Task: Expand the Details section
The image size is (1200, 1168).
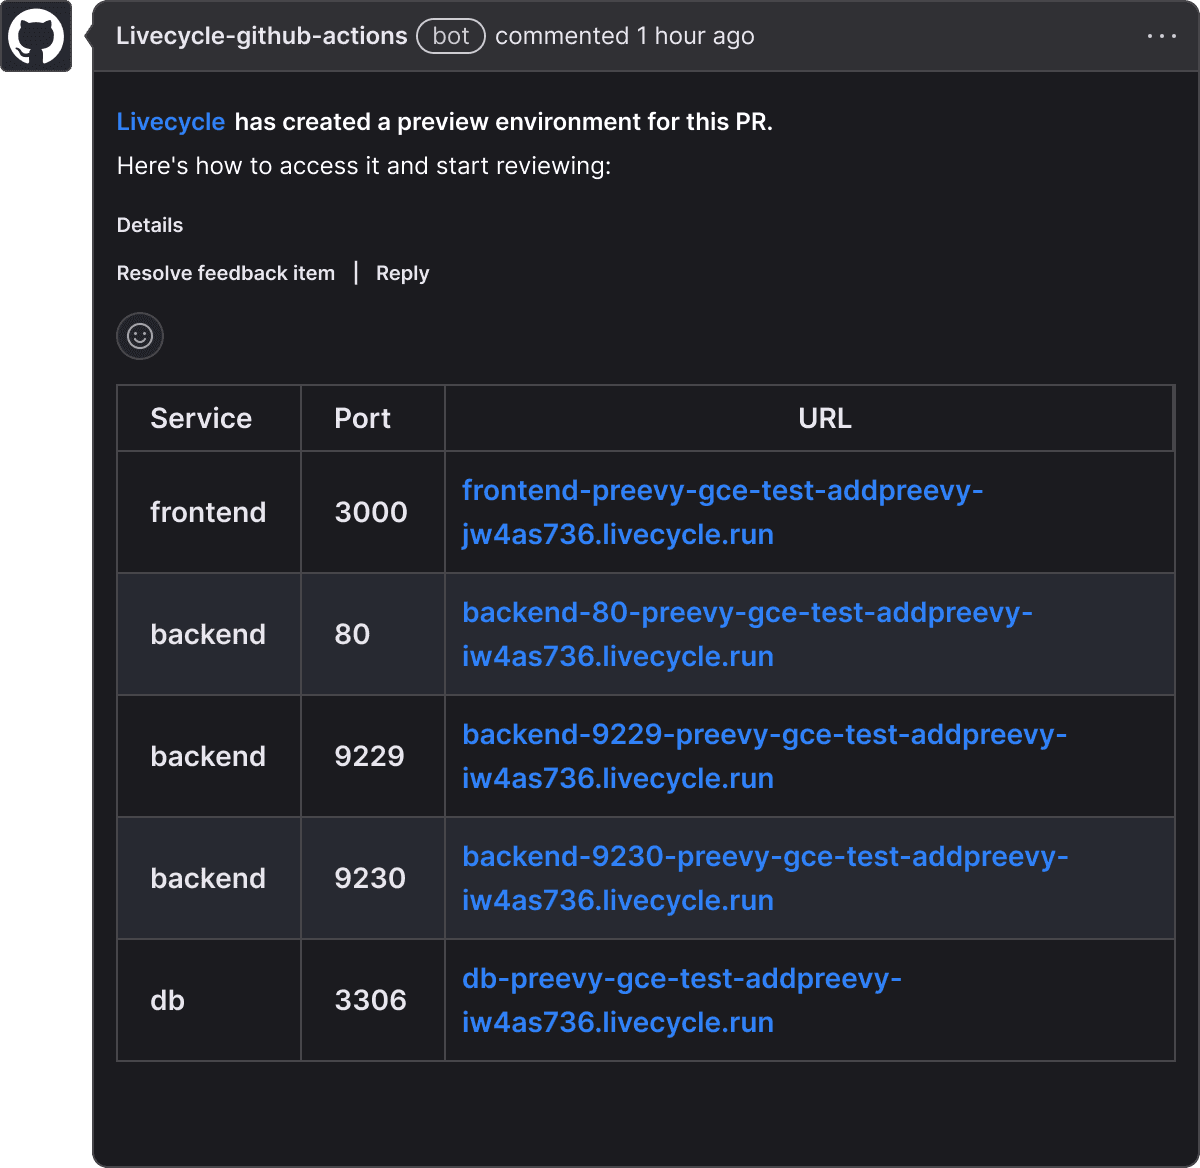Action: (x=150, y=225)
